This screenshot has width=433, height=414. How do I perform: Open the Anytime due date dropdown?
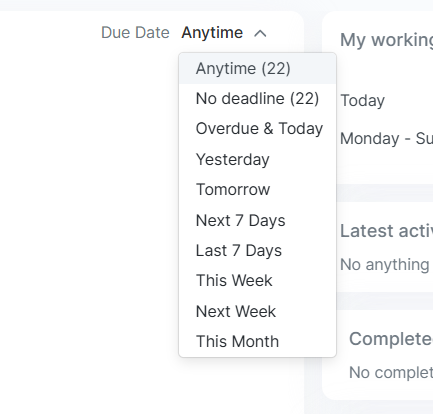click(x=212, y=33)
